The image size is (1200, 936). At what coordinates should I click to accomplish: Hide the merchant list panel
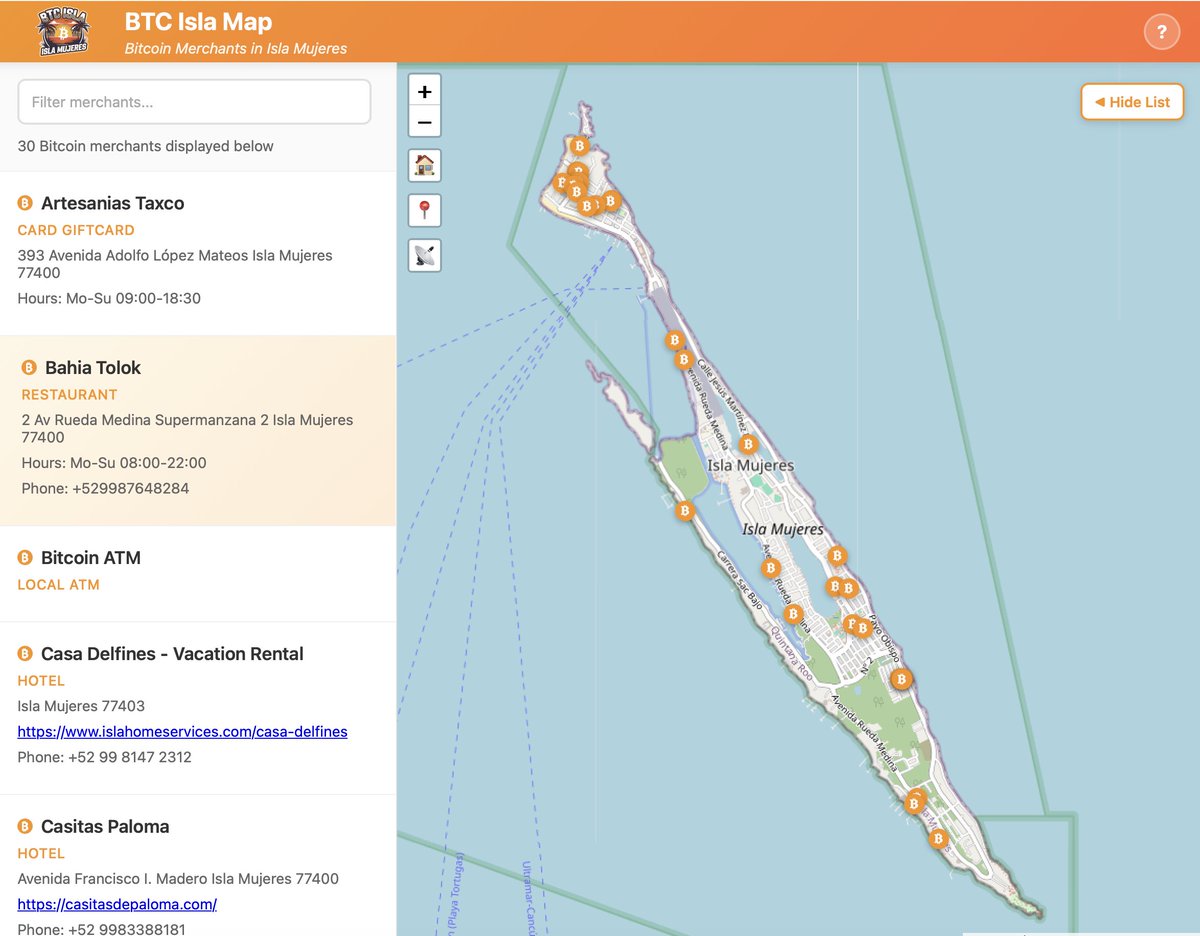tap(1131, 101)
